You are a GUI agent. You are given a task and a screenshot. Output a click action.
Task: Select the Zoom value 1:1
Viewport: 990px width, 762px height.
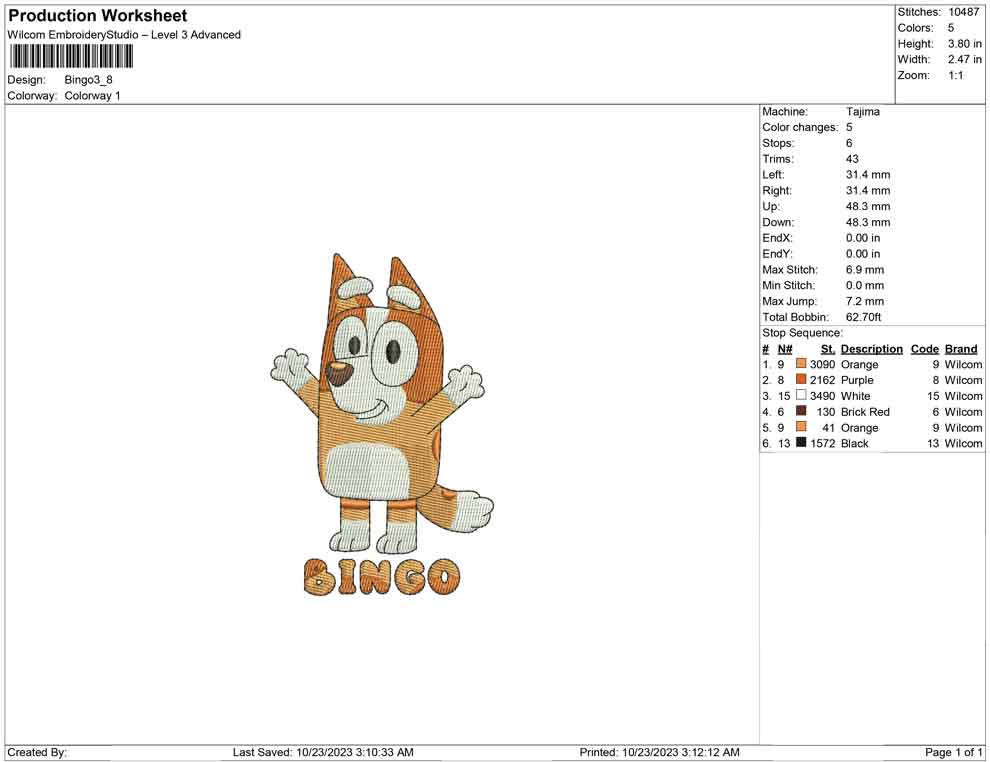956,75
